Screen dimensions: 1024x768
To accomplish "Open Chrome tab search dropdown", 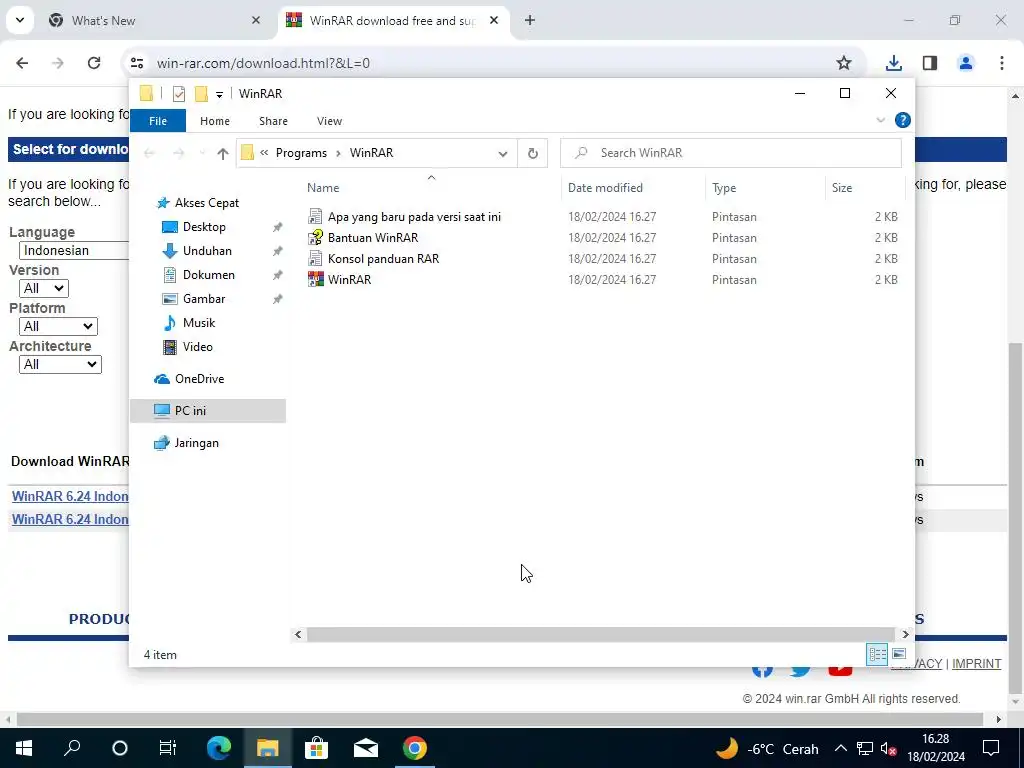I will pyautogui.click(x=20, y=20).
